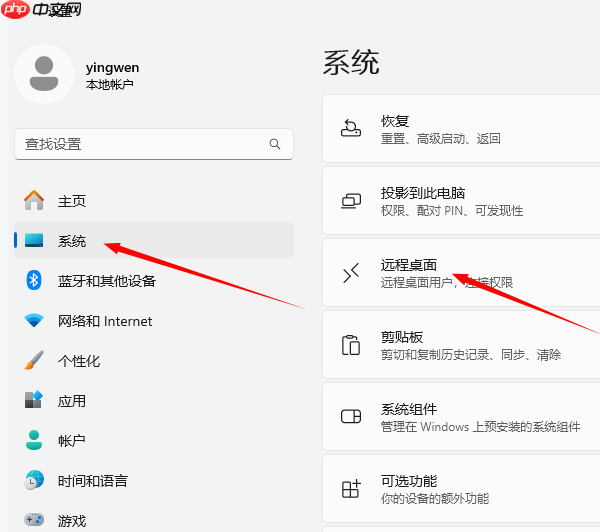Select 系统 in the sidebar
Screen dimensions: 600x532
point(154,240)
